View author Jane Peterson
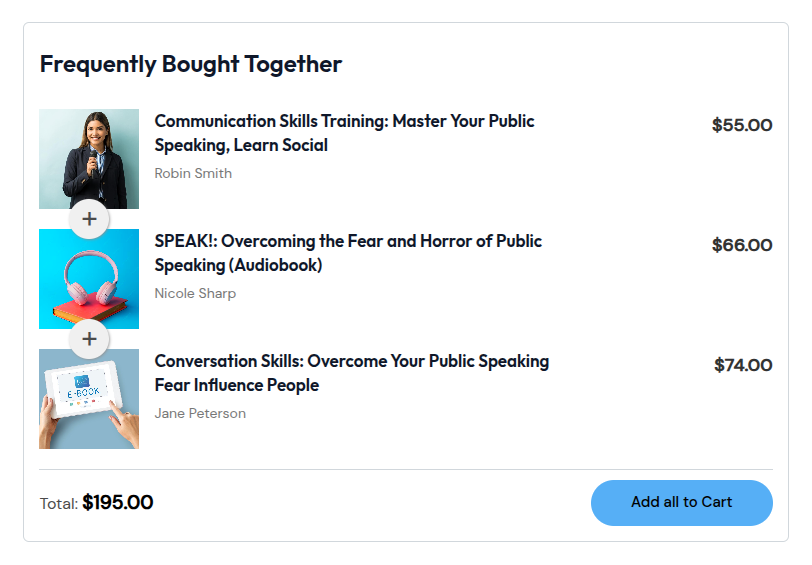 point(200,413)
